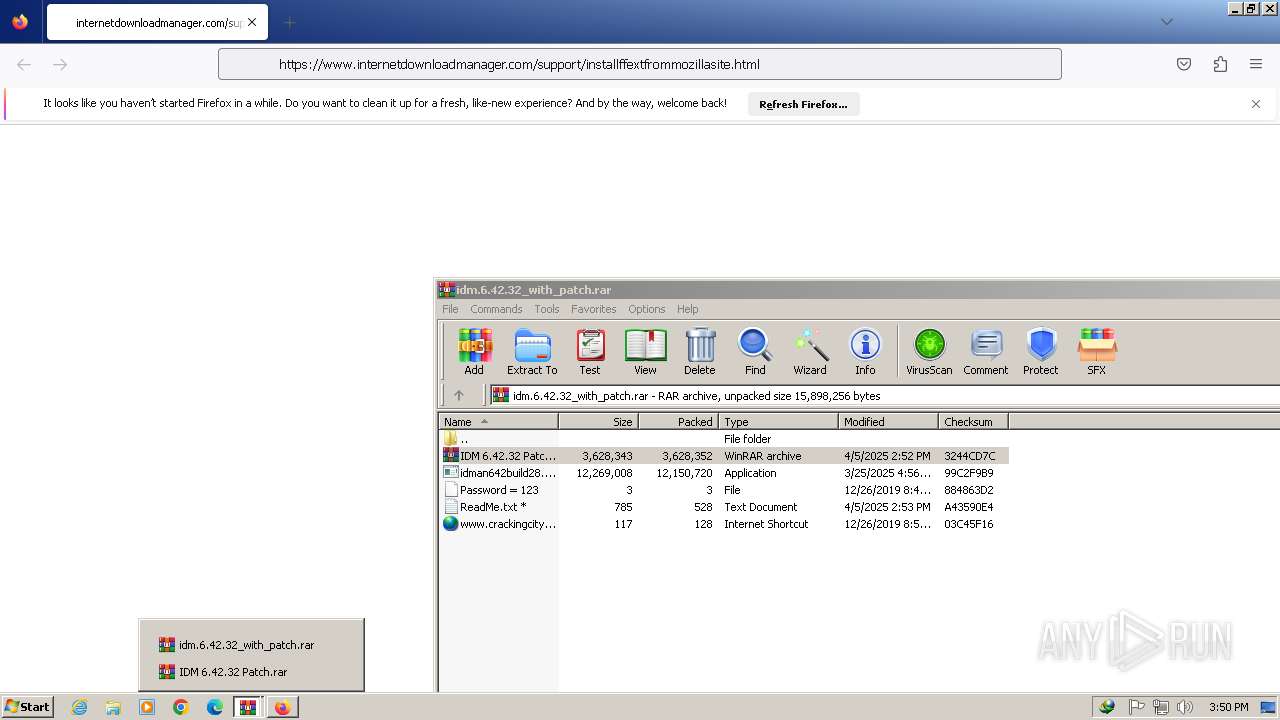Dismiss the Firefox refresh notification bar

click(1256, 104)
